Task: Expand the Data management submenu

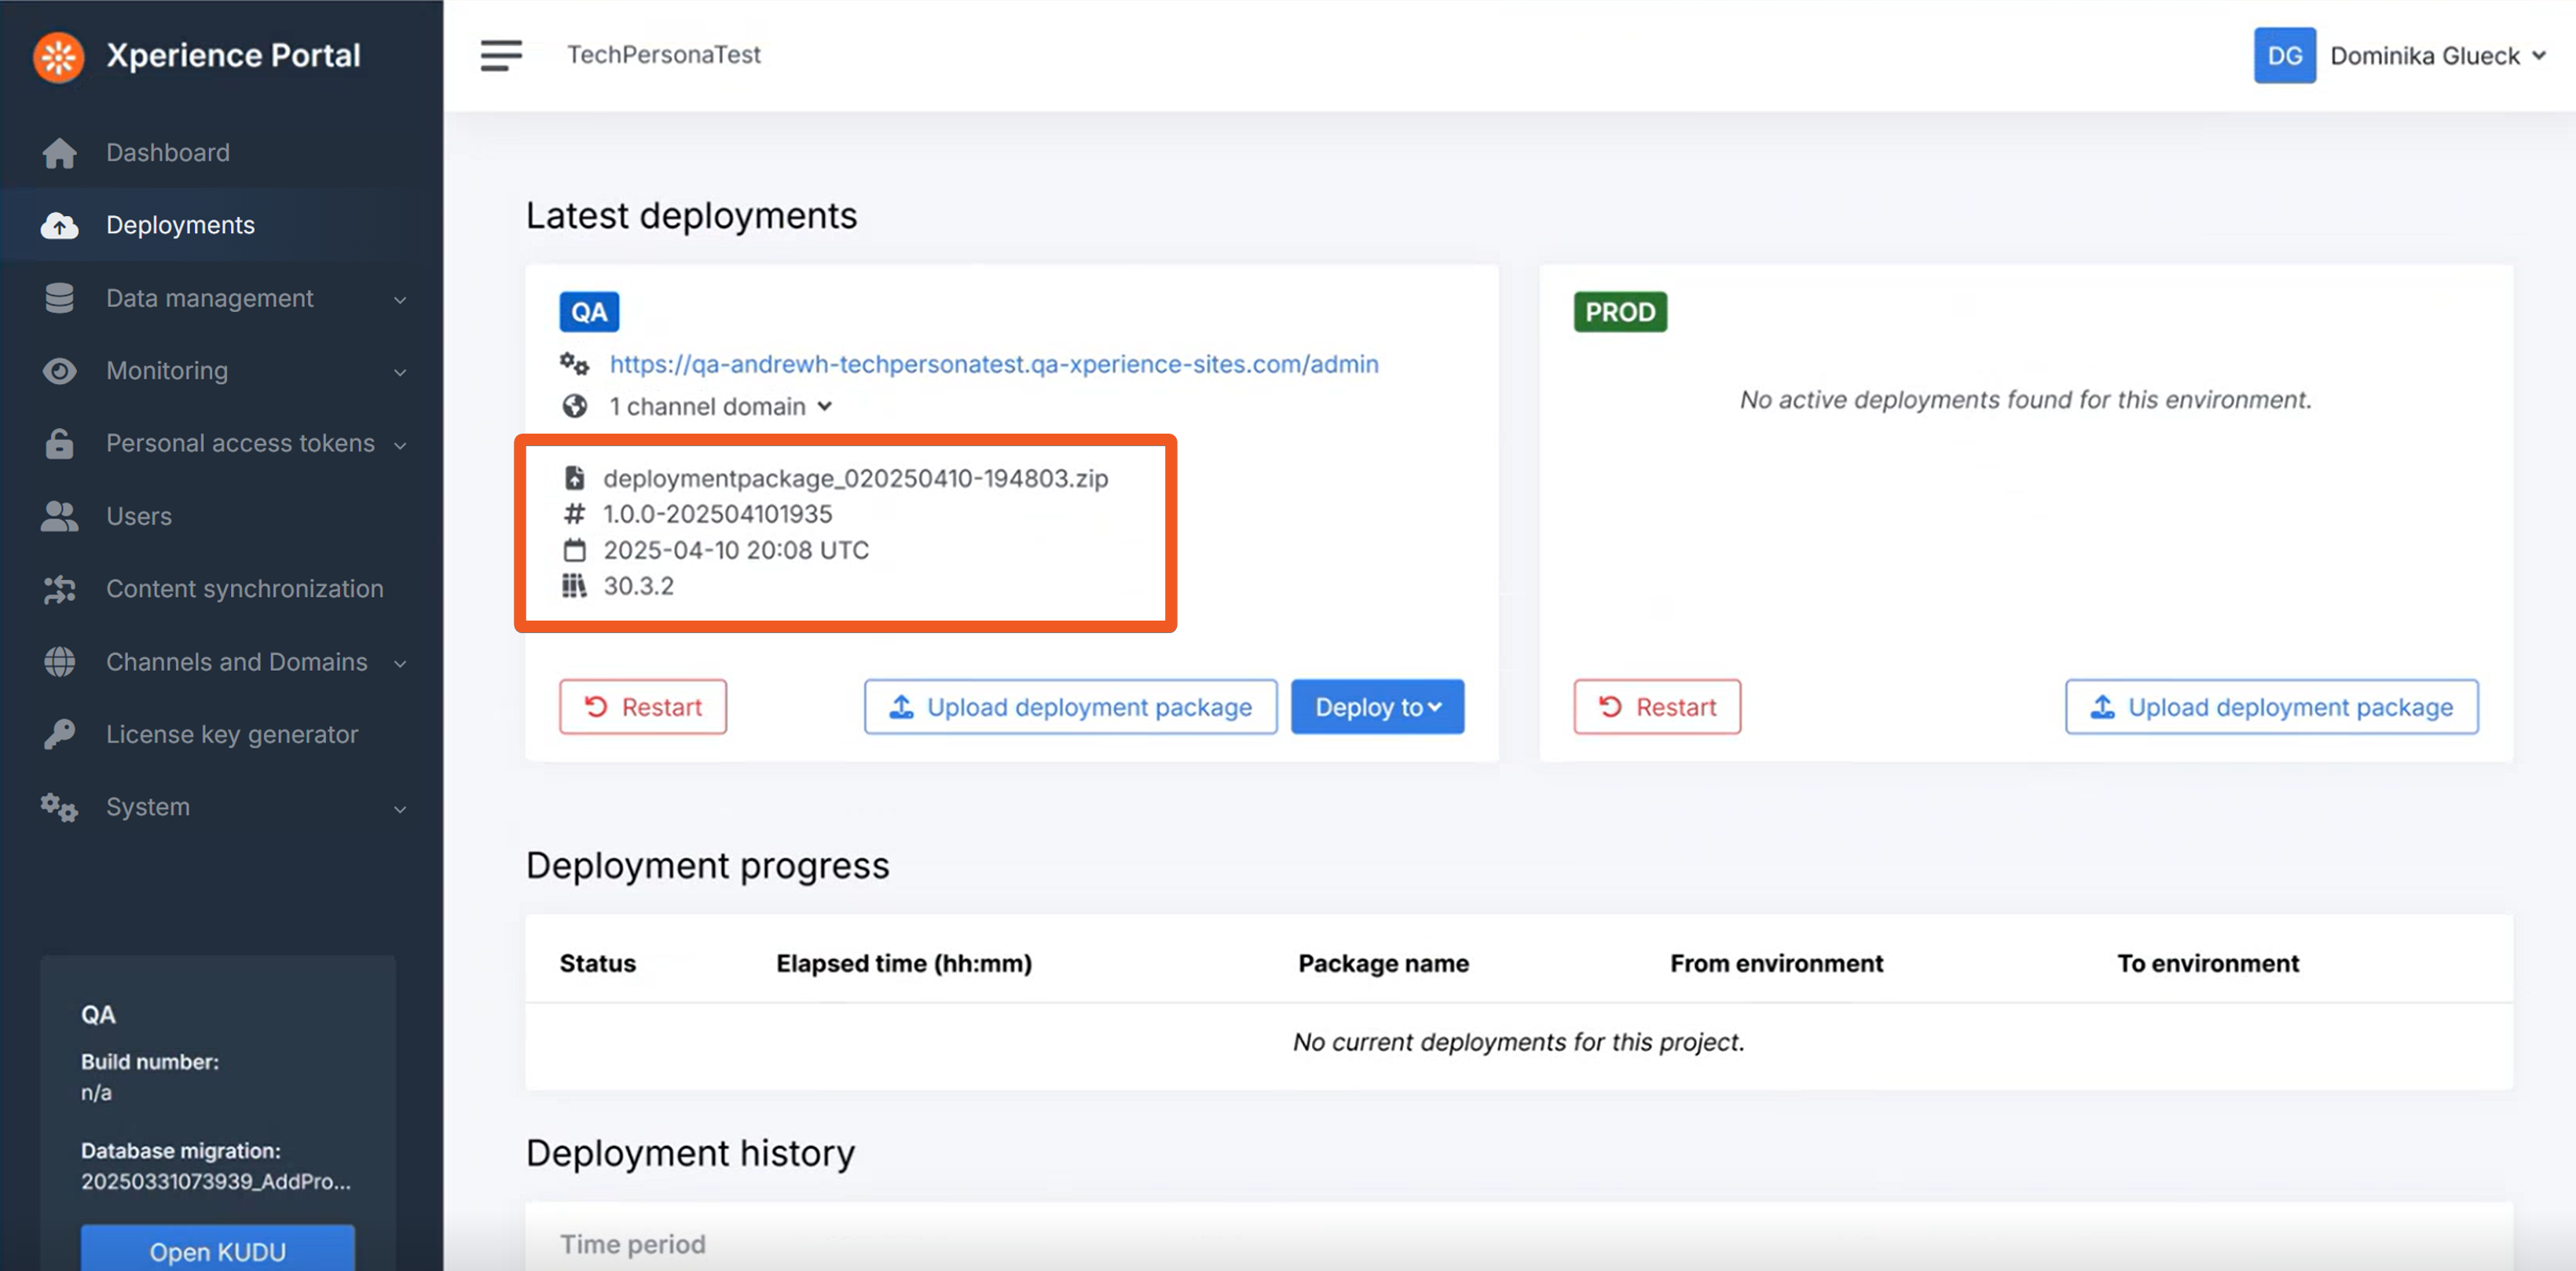Action: 210,298
